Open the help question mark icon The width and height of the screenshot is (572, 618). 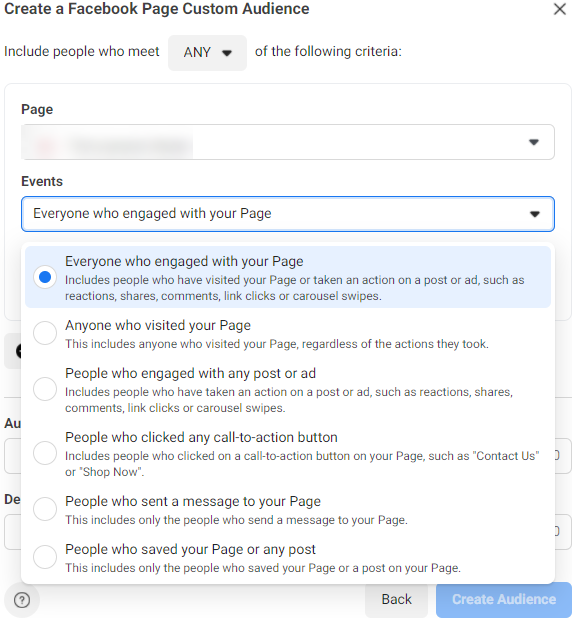click(x=22, y=600)
